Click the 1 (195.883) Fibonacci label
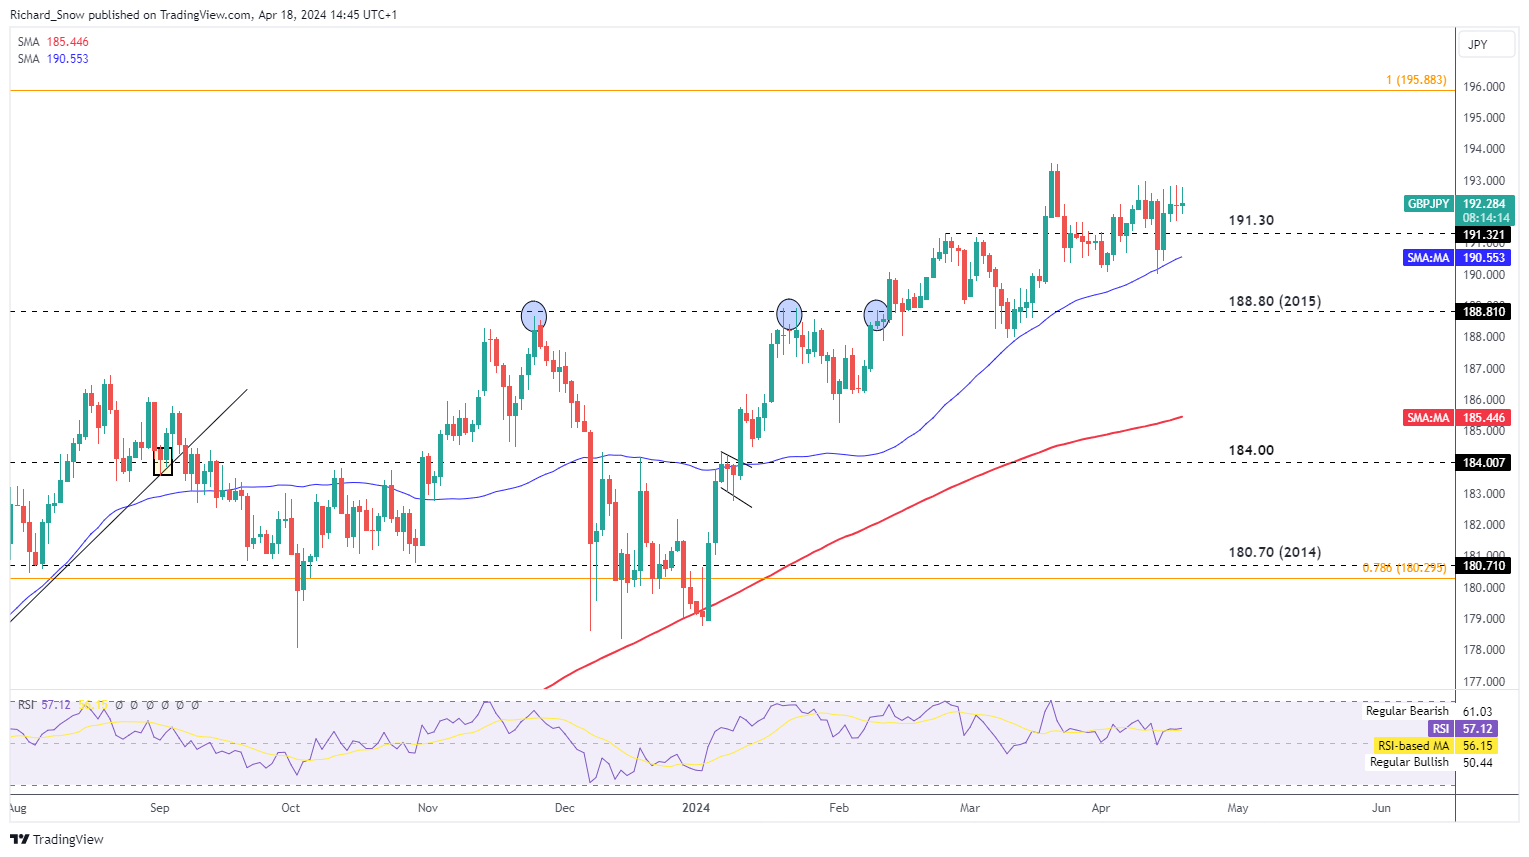1529x857 pixels. point(1416,80)
